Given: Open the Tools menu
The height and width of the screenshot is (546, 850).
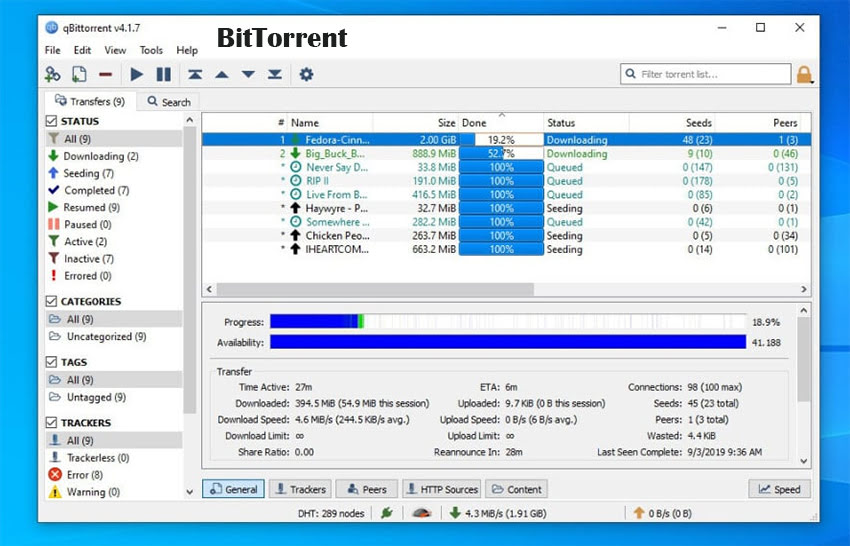Looking at the screenshot, I should click(151, 50).
